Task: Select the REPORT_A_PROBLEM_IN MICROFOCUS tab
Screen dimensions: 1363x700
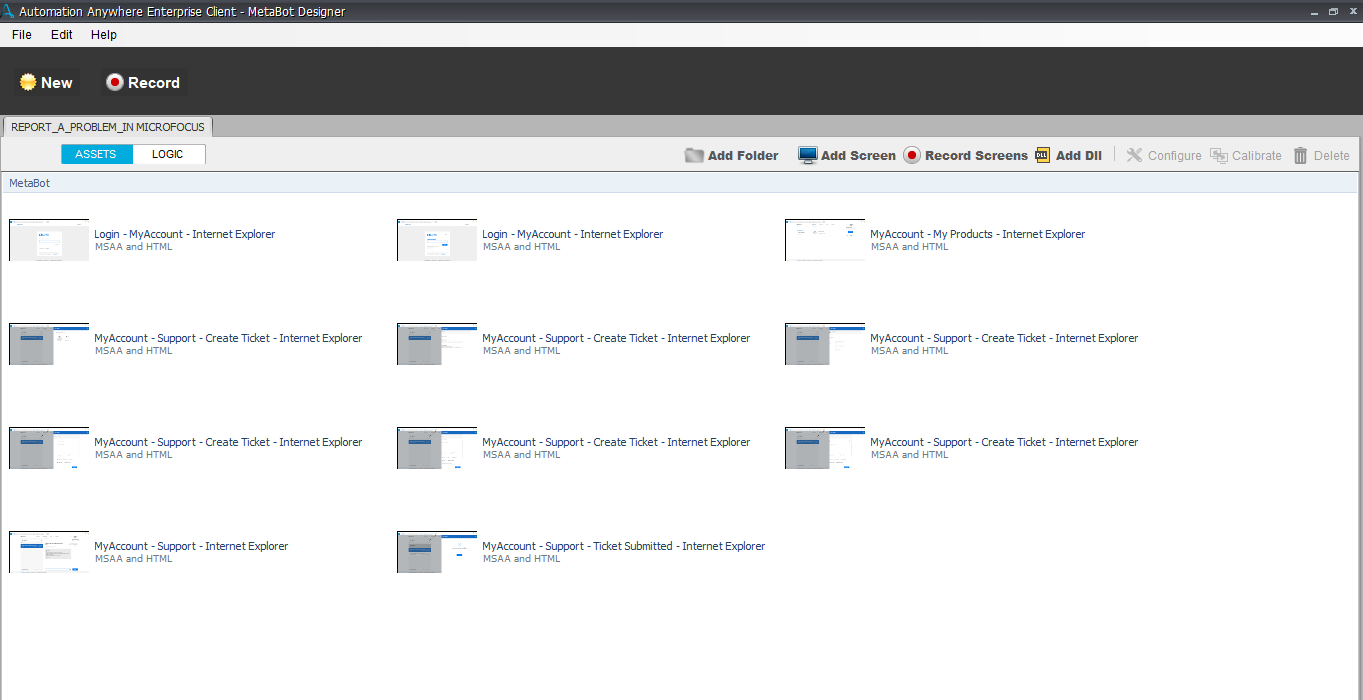Action: click(108, 127)
